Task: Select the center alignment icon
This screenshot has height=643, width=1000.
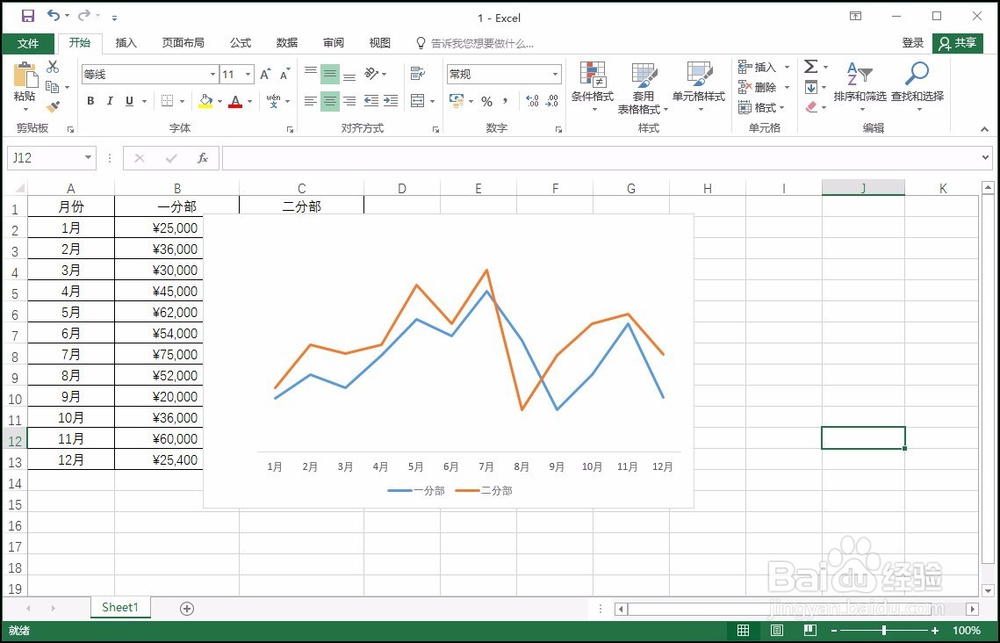Action: coord(330,100)
